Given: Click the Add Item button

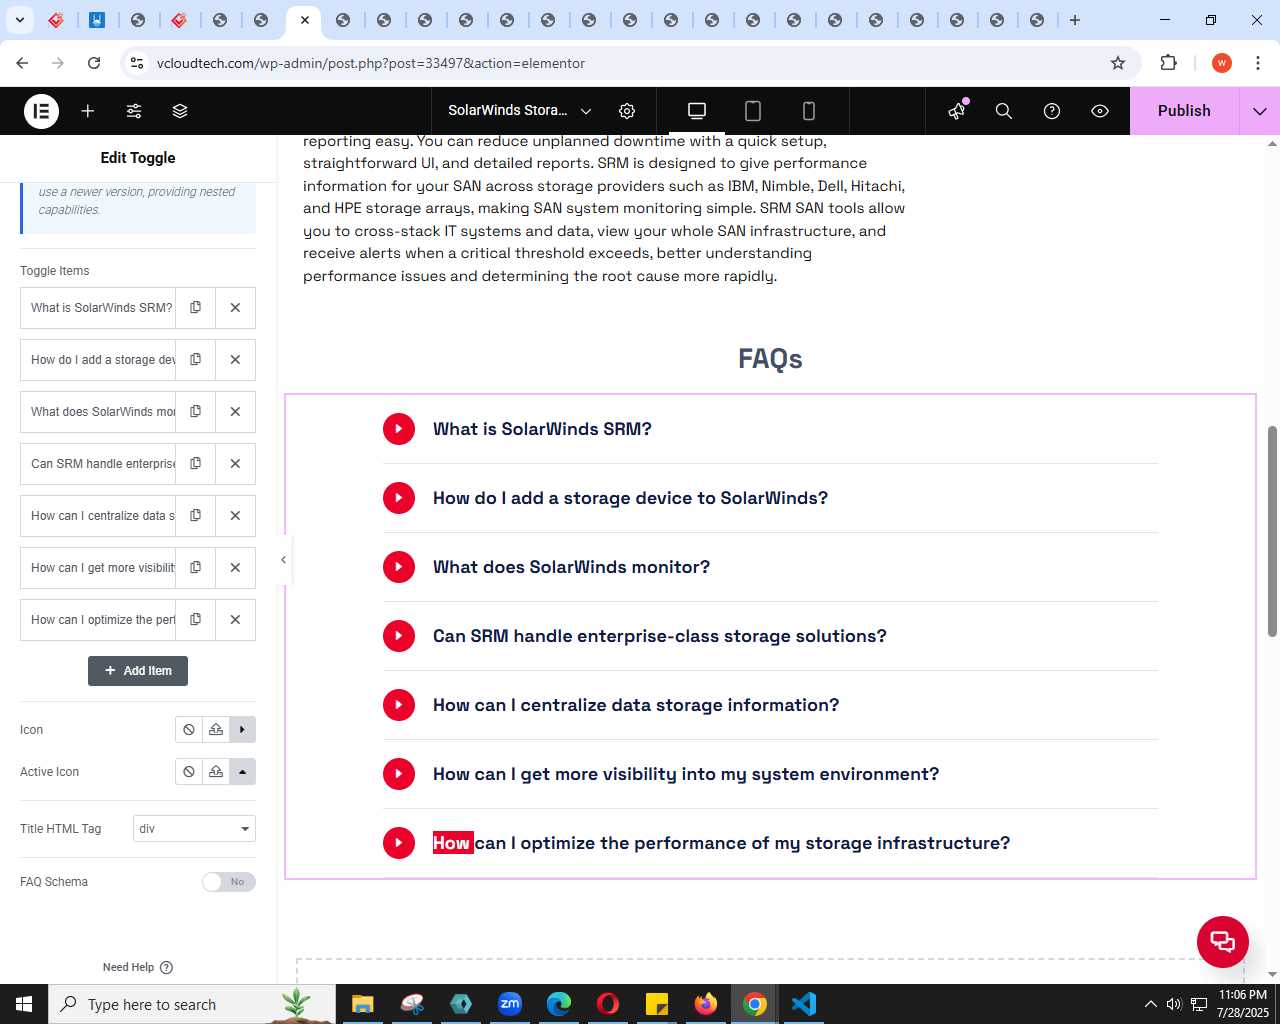Looking at the screenshot, I should coord(138,671).
